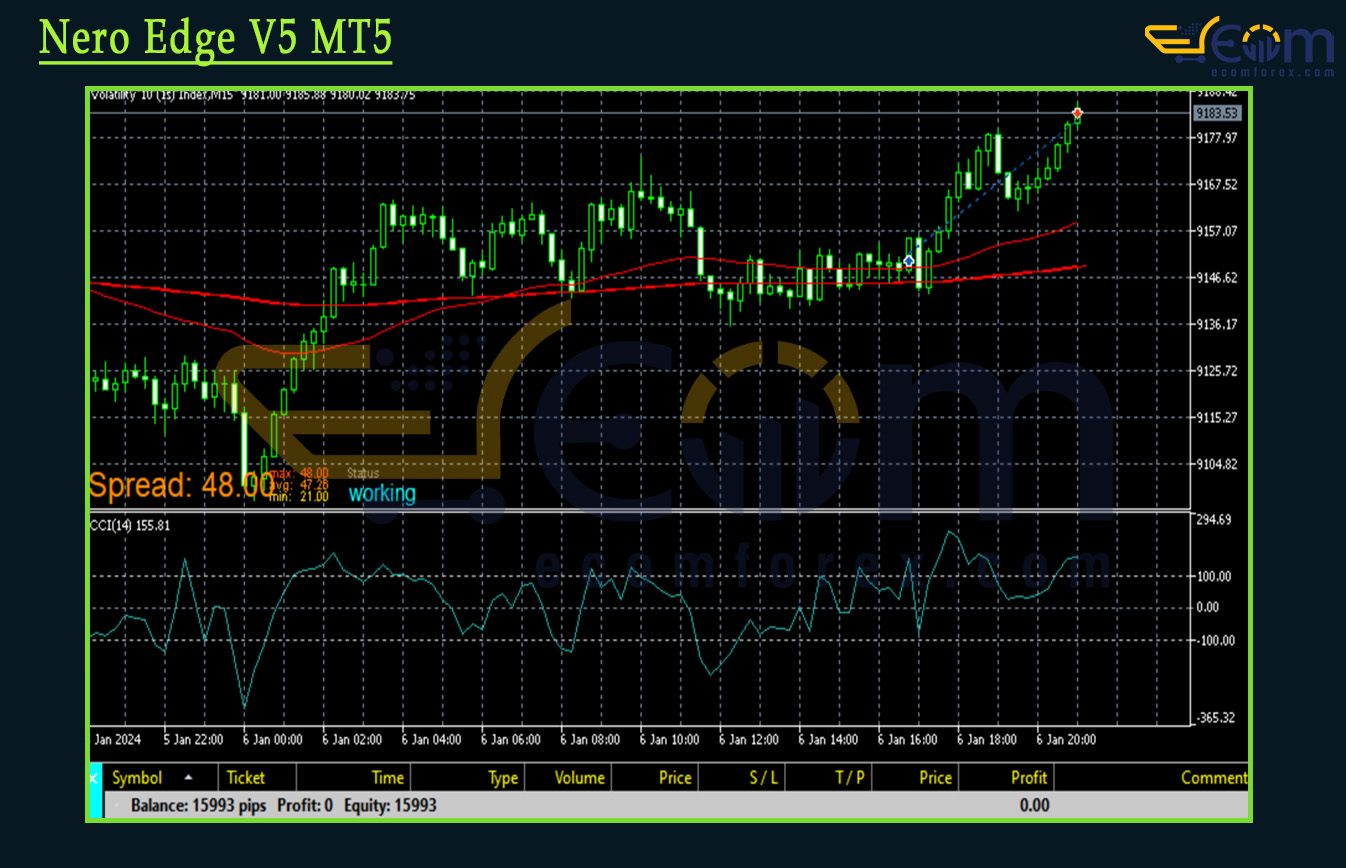Click the Profit column header
Viewport: 1346px width, 868px height.
(1028, 778)
